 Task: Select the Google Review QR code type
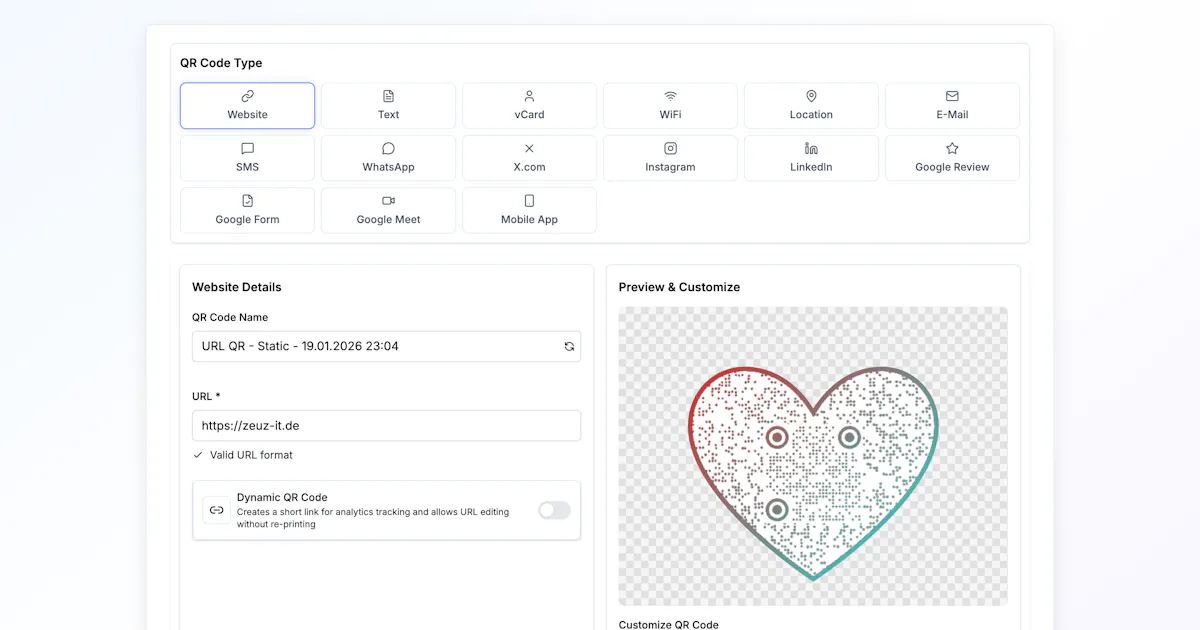[952, 158]
